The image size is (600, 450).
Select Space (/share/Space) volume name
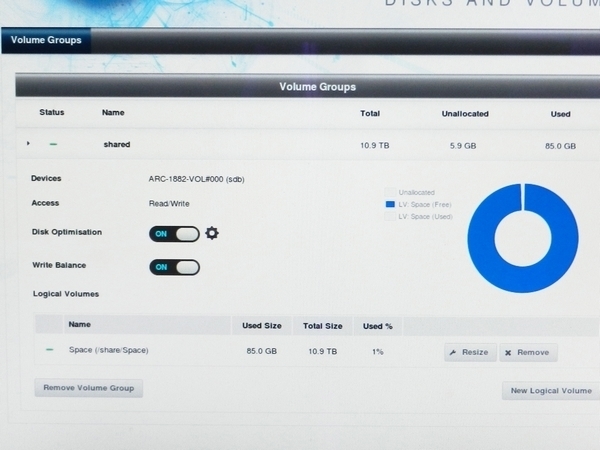pos(109,350)
